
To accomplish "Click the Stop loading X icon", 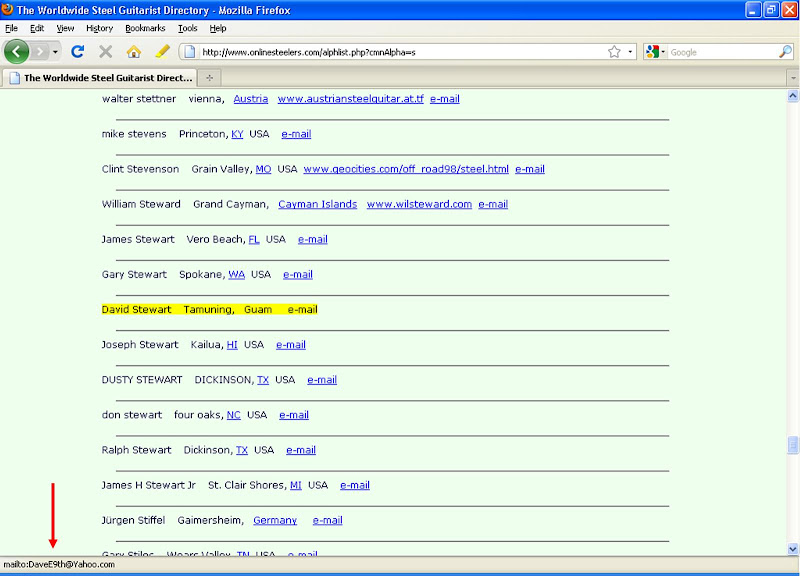I will point(106,52).
